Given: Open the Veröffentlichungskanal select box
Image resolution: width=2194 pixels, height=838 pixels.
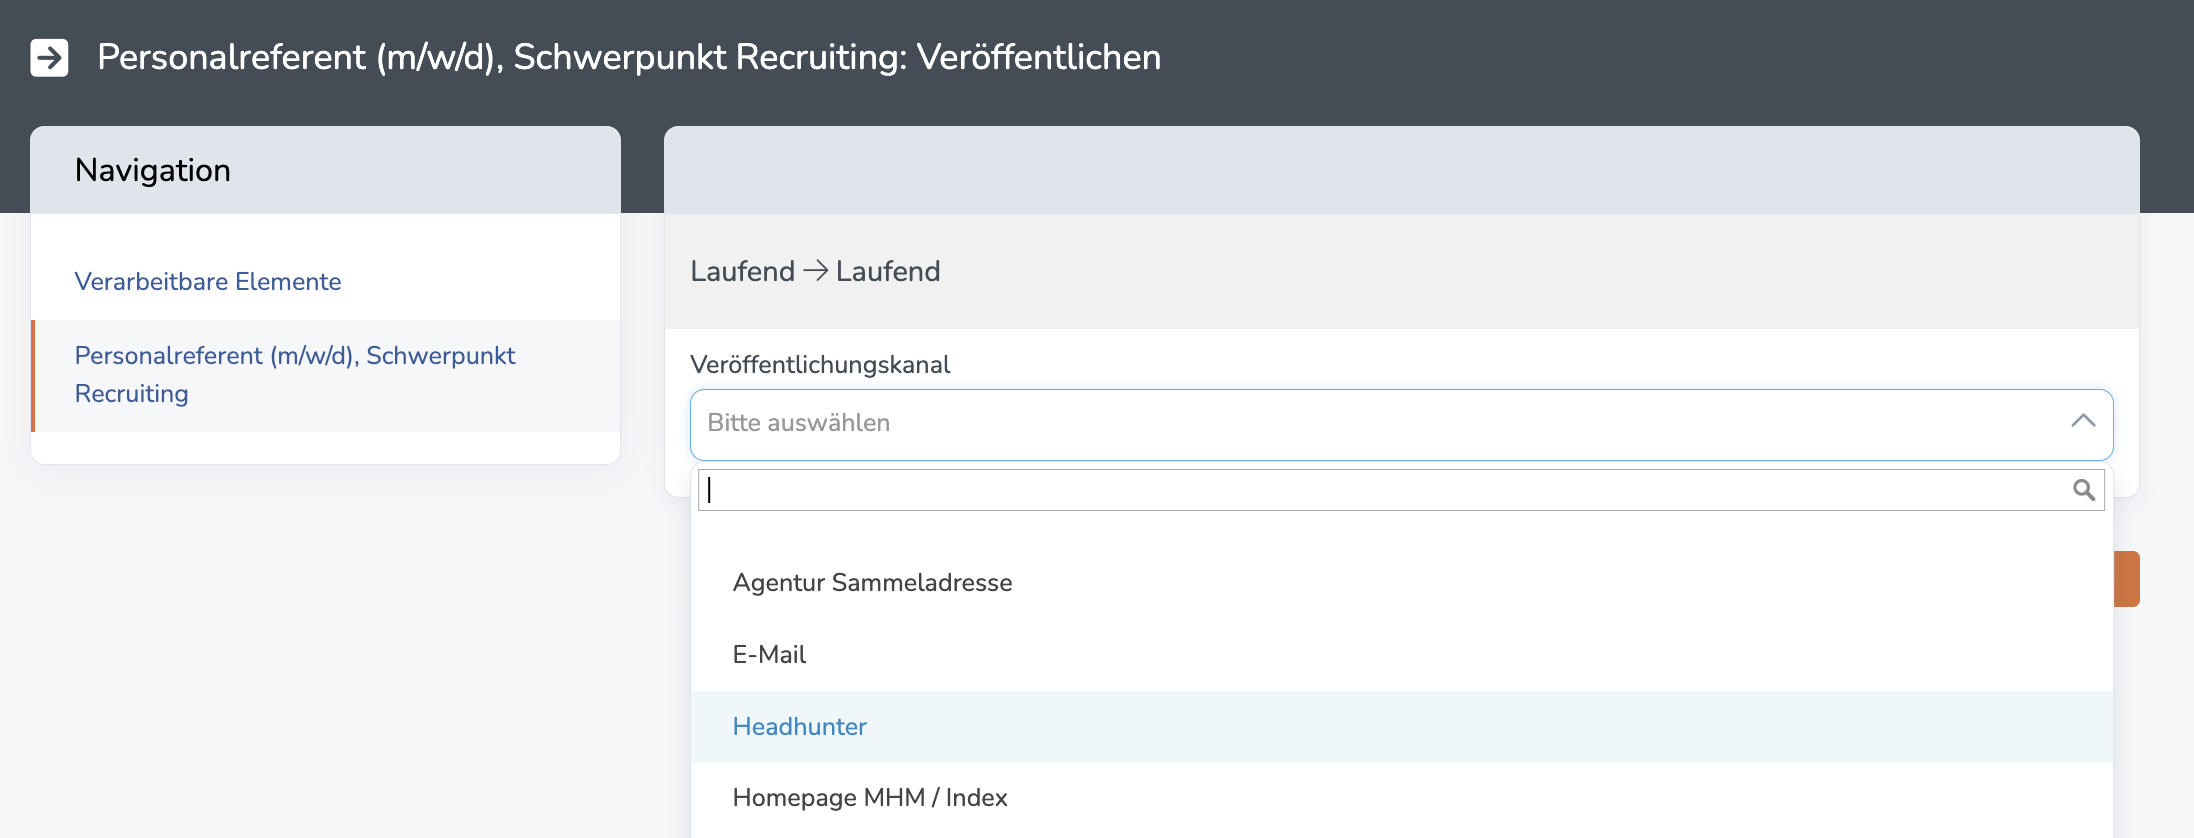Looking at the screenshot, I should 1401,424.
